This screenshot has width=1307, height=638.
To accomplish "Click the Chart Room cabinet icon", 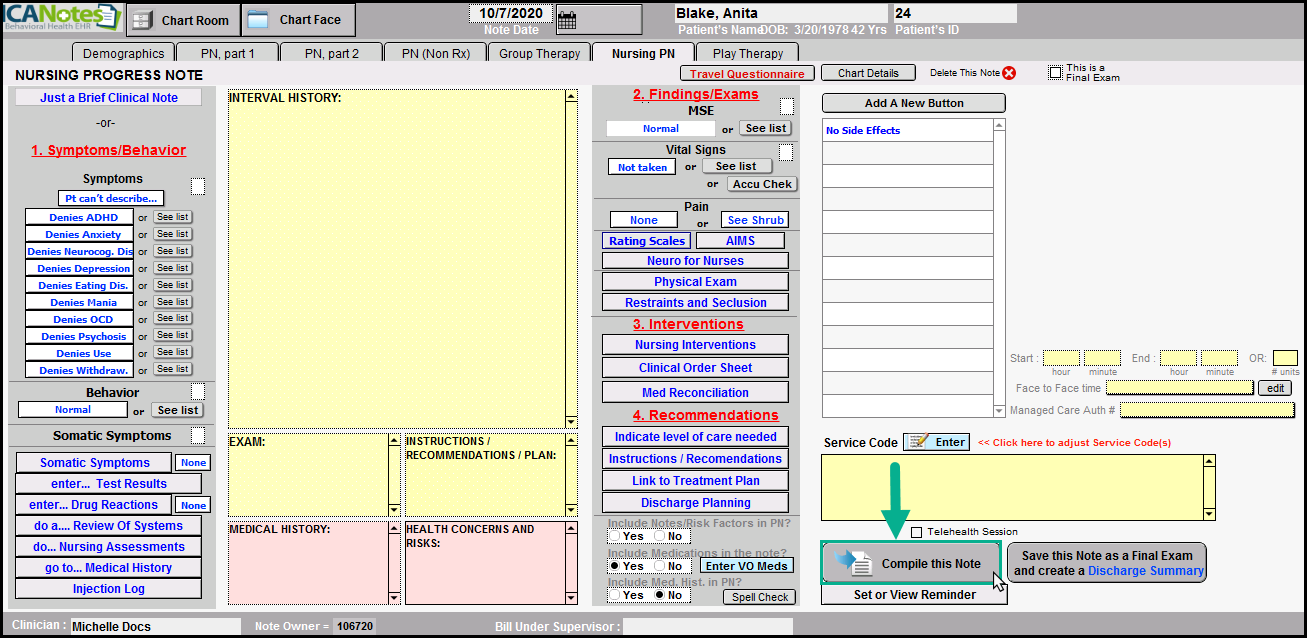I will [143, 20].
